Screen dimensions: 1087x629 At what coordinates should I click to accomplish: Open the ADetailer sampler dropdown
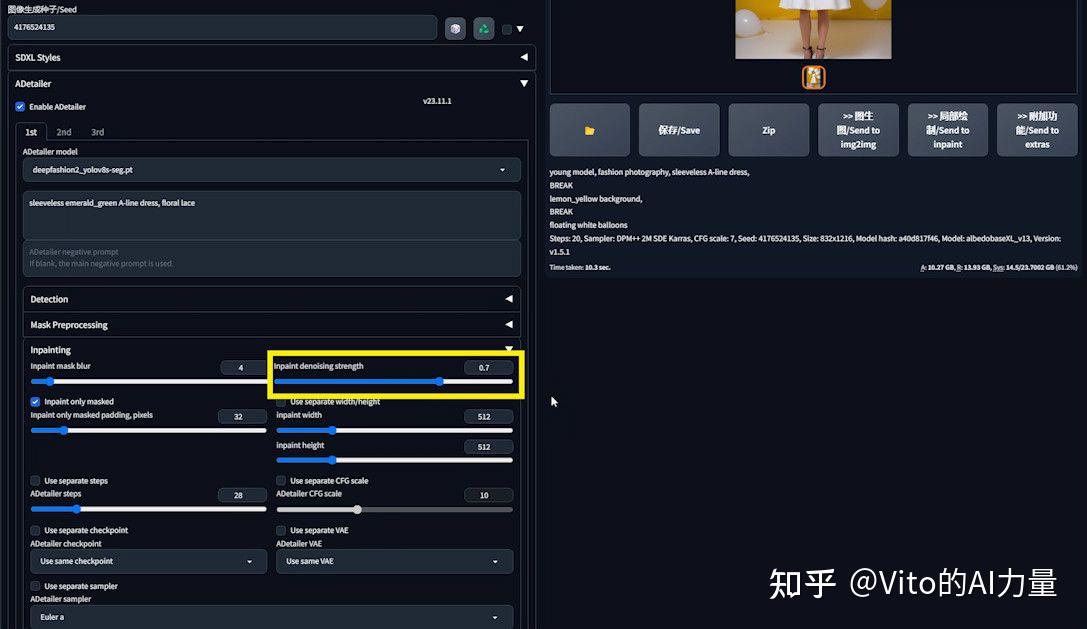click(271, 617)
